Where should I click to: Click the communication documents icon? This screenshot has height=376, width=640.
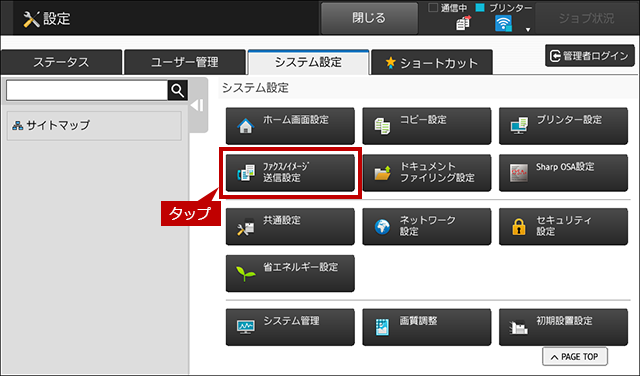tap(463, 23)
